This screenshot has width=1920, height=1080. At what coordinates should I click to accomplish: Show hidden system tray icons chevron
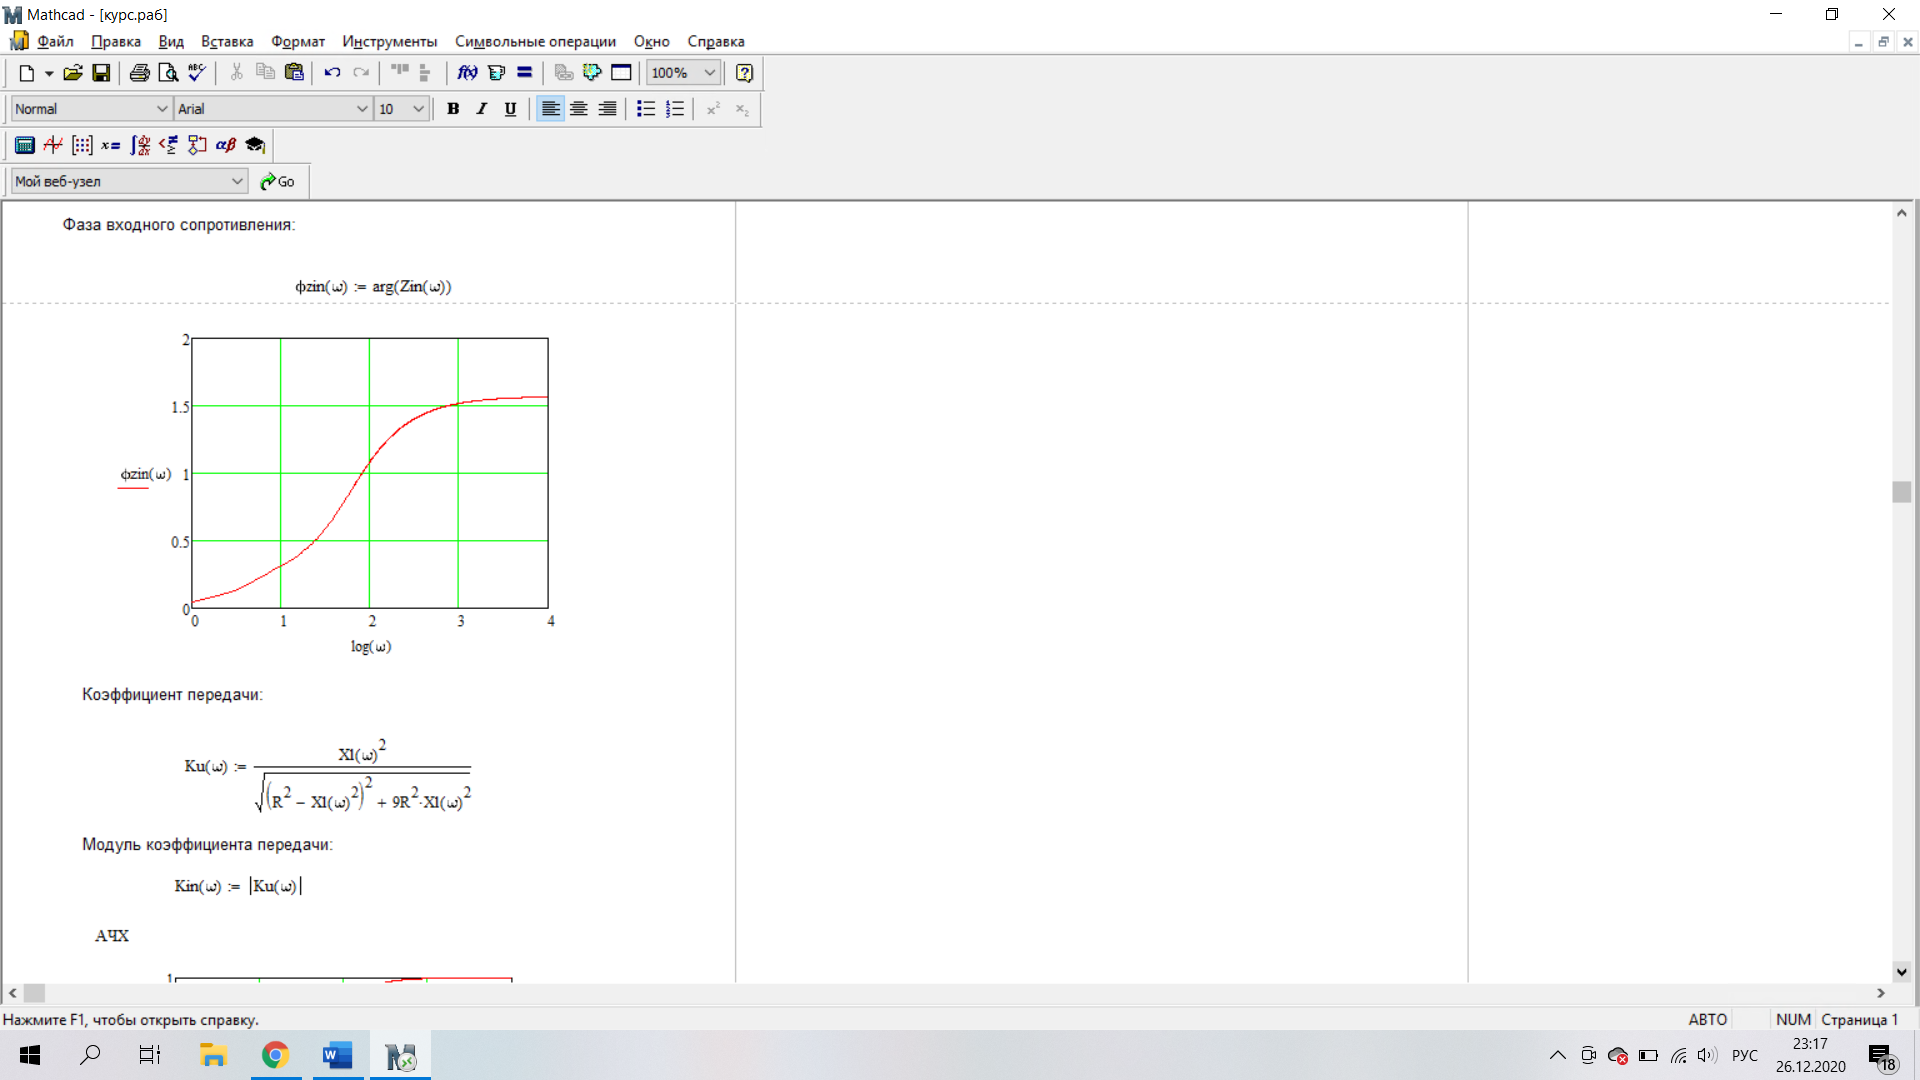pos(1558,1055)
